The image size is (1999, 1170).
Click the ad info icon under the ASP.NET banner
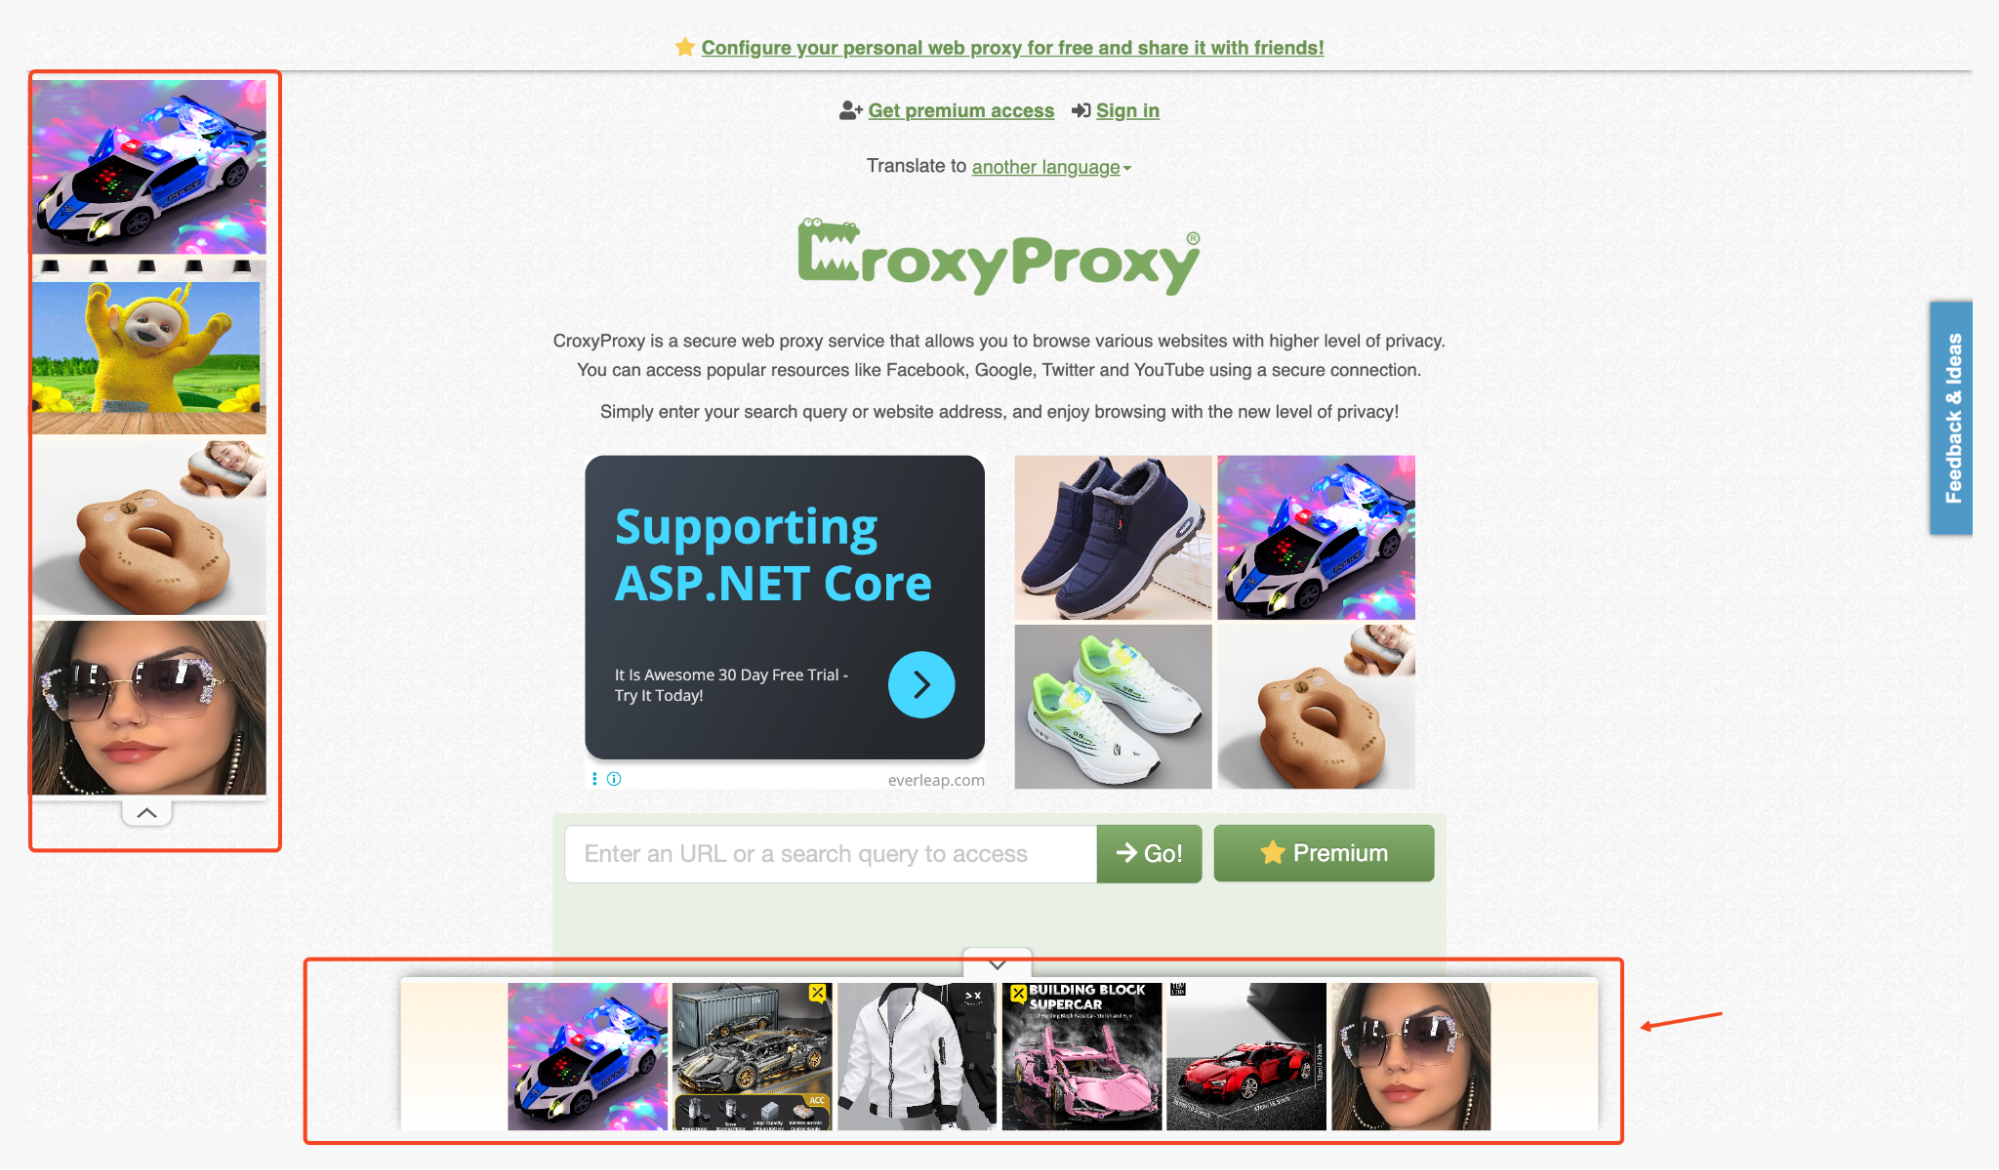[x=614, y=779]
